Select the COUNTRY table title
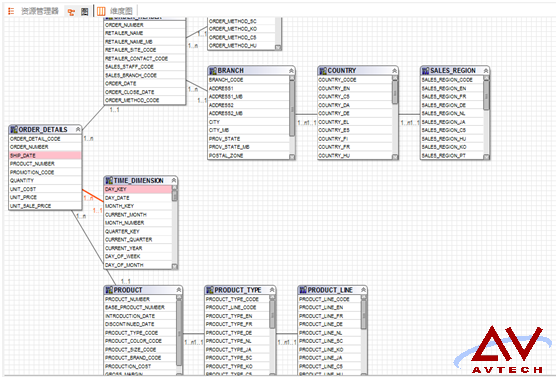This screenshot has width=558, height=379. coord(342,70)
